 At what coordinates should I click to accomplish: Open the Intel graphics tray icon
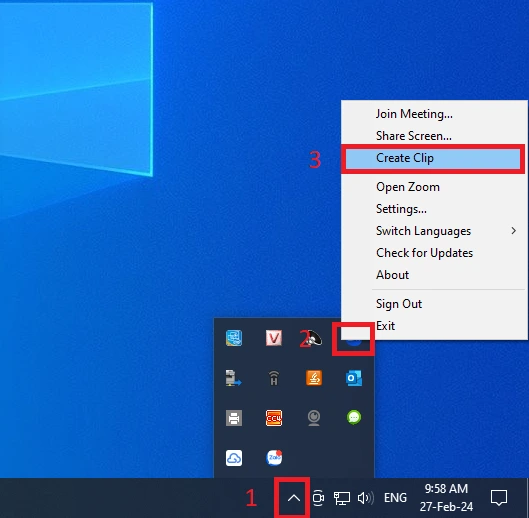point(234,338)
